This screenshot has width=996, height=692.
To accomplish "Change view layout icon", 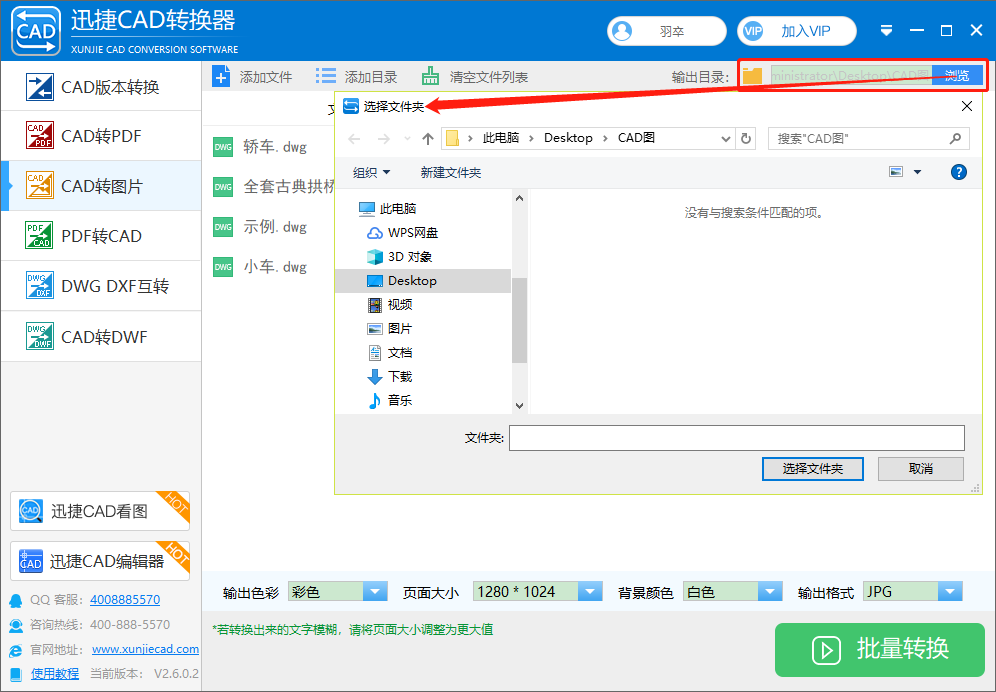I will pos(896,172).
